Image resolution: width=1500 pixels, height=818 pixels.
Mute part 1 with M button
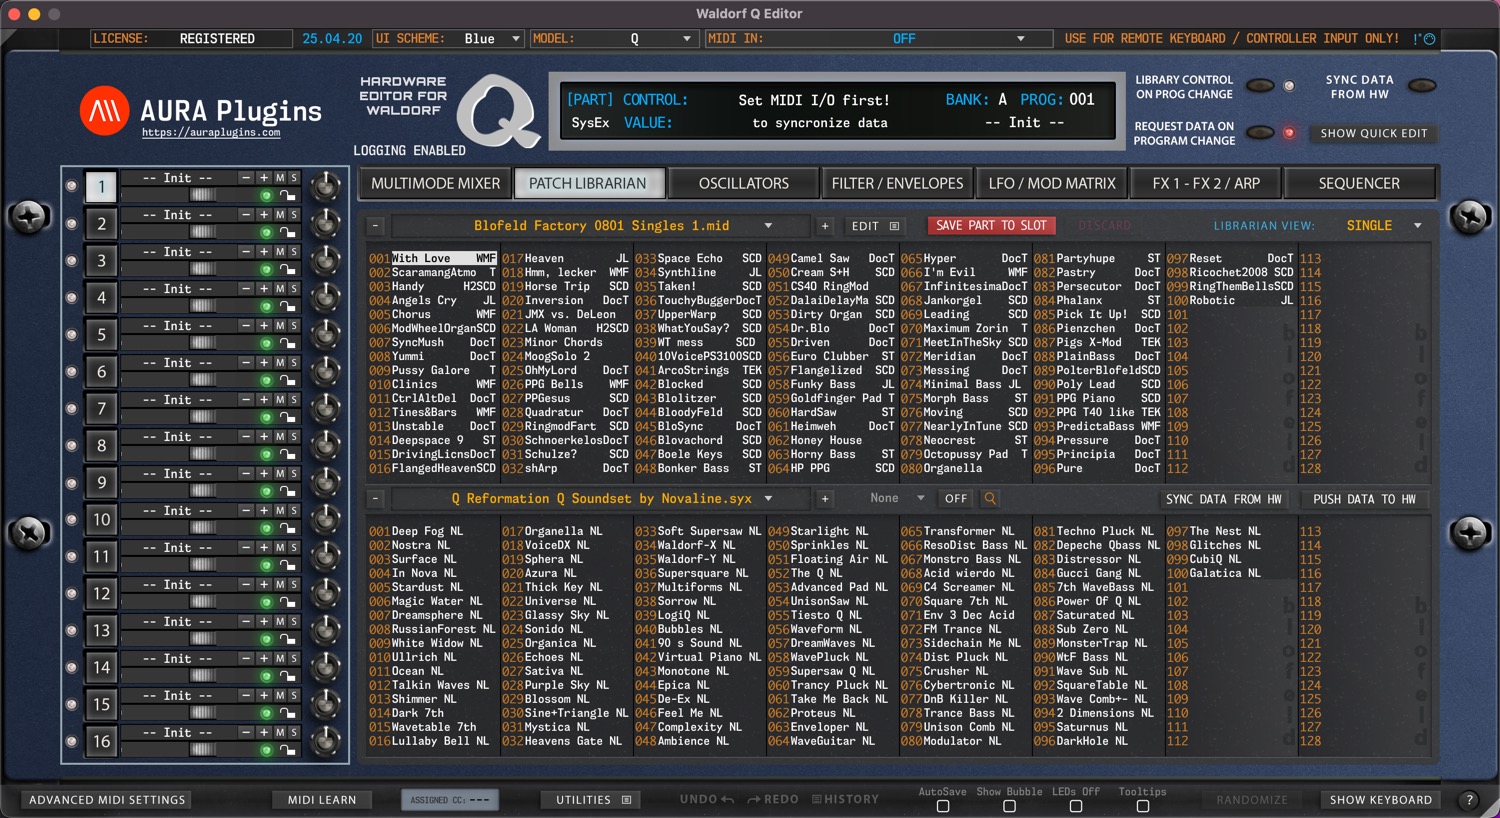(280, 178)
